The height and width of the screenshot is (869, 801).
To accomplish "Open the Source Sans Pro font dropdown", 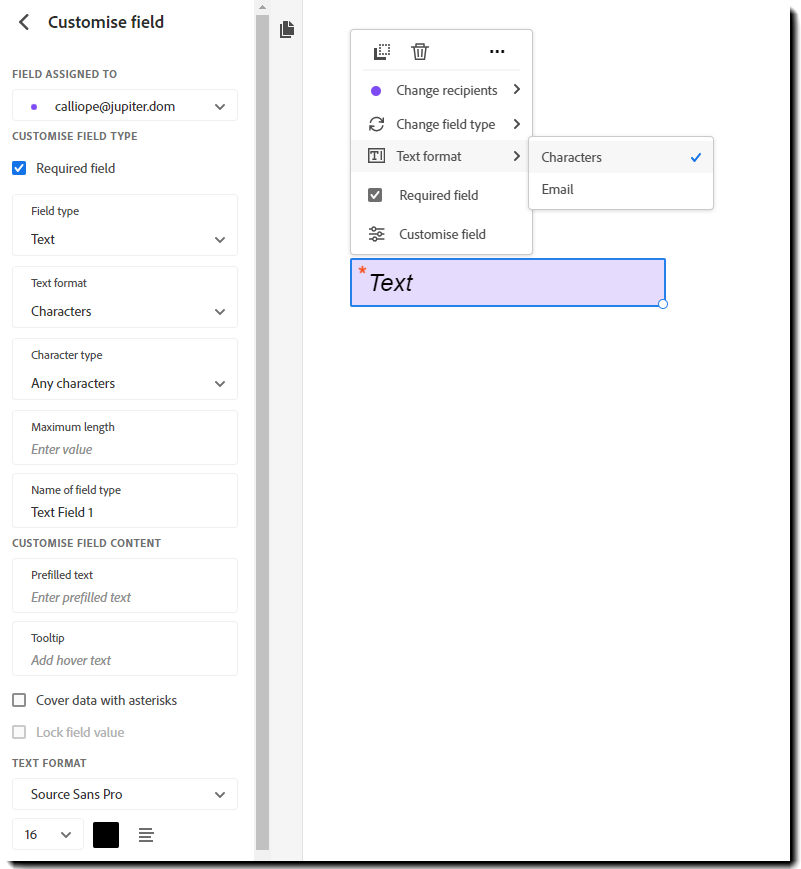I will click(125, 794).
